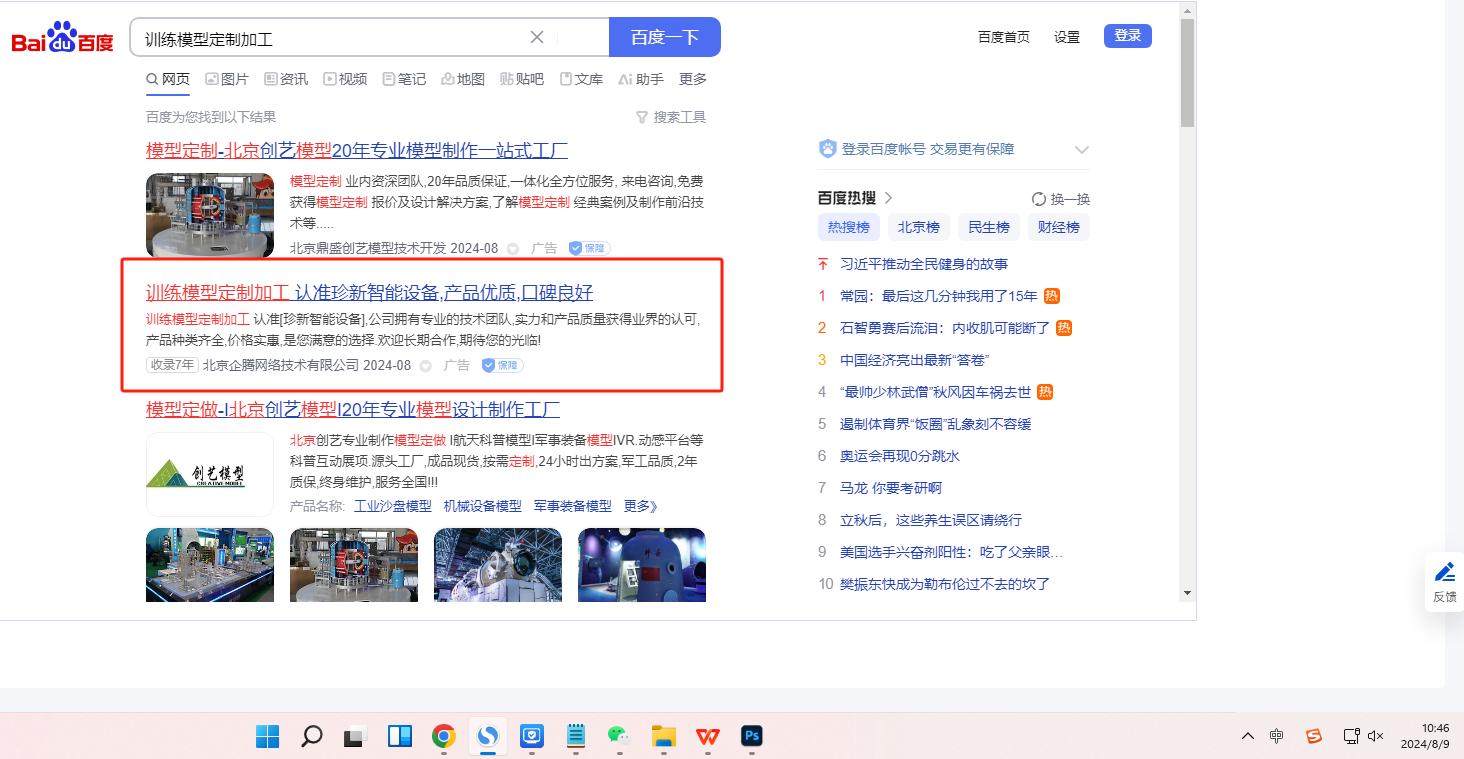Expand the 更多 search category menu
This screenshot has height=759, width=1464.
point(692,79)
